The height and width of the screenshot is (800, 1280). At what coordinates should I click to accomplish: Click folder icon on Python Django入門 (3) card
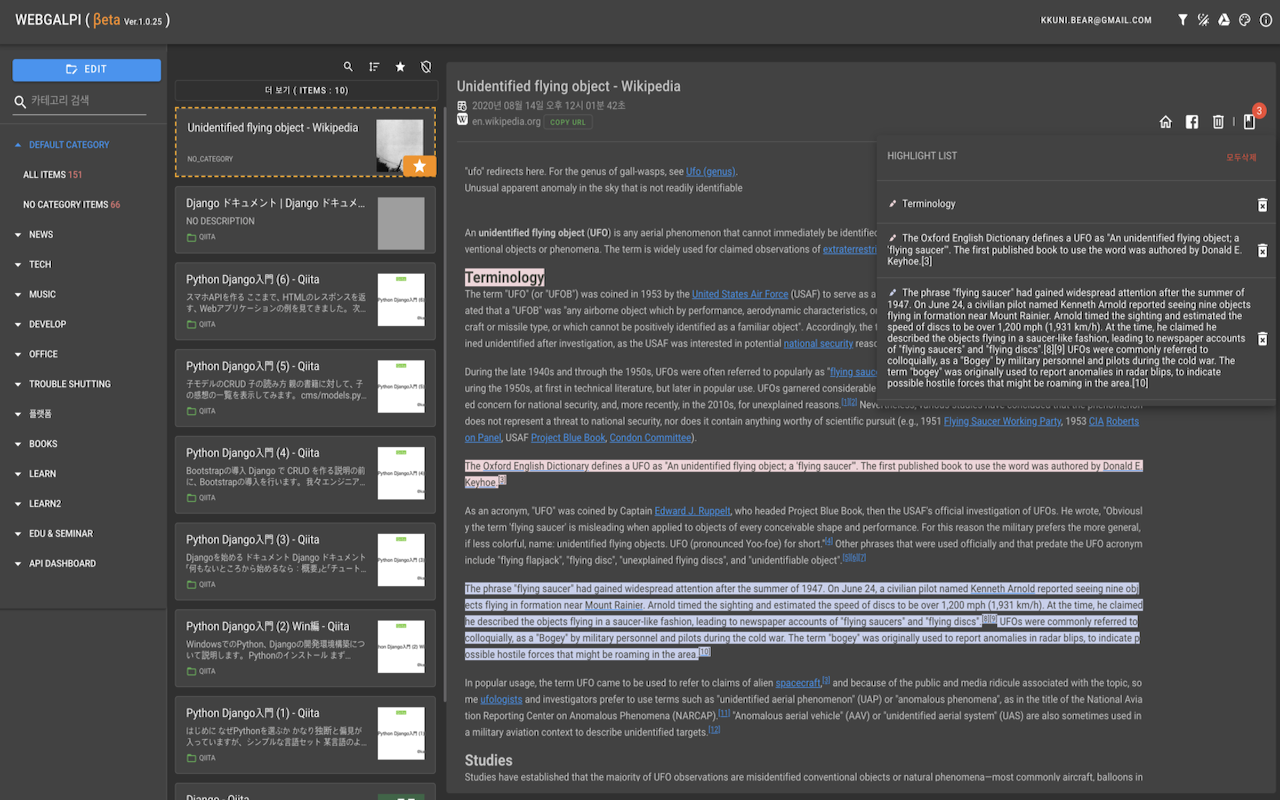coord(192,584)
